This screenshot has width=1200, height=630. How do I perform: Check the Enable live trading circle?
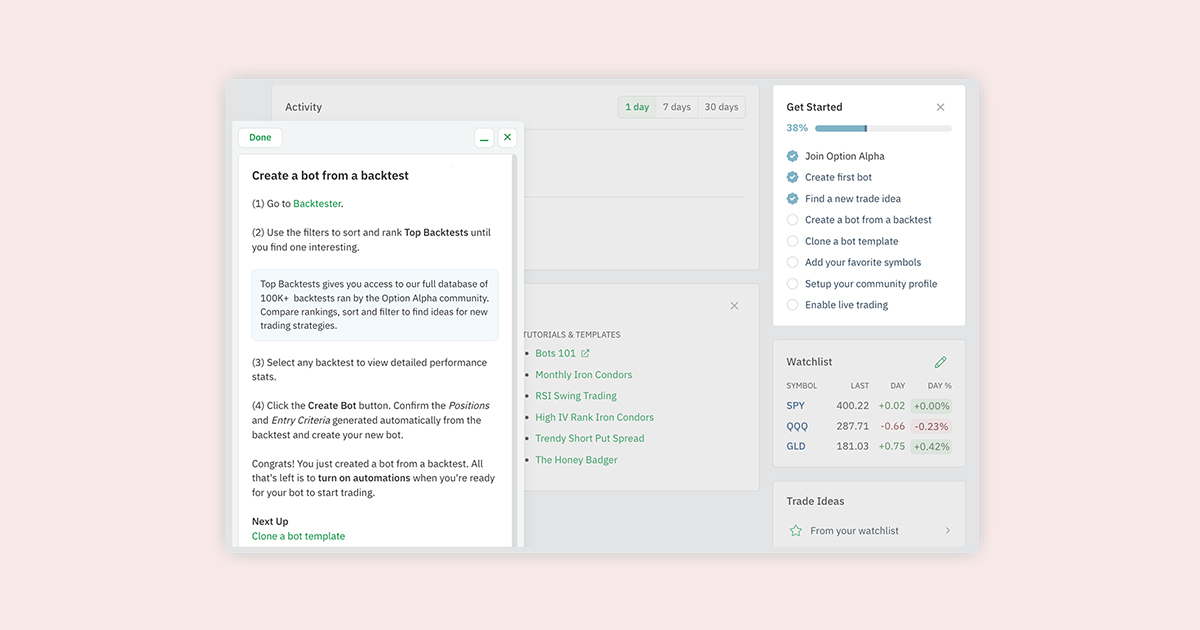(793, 304)
